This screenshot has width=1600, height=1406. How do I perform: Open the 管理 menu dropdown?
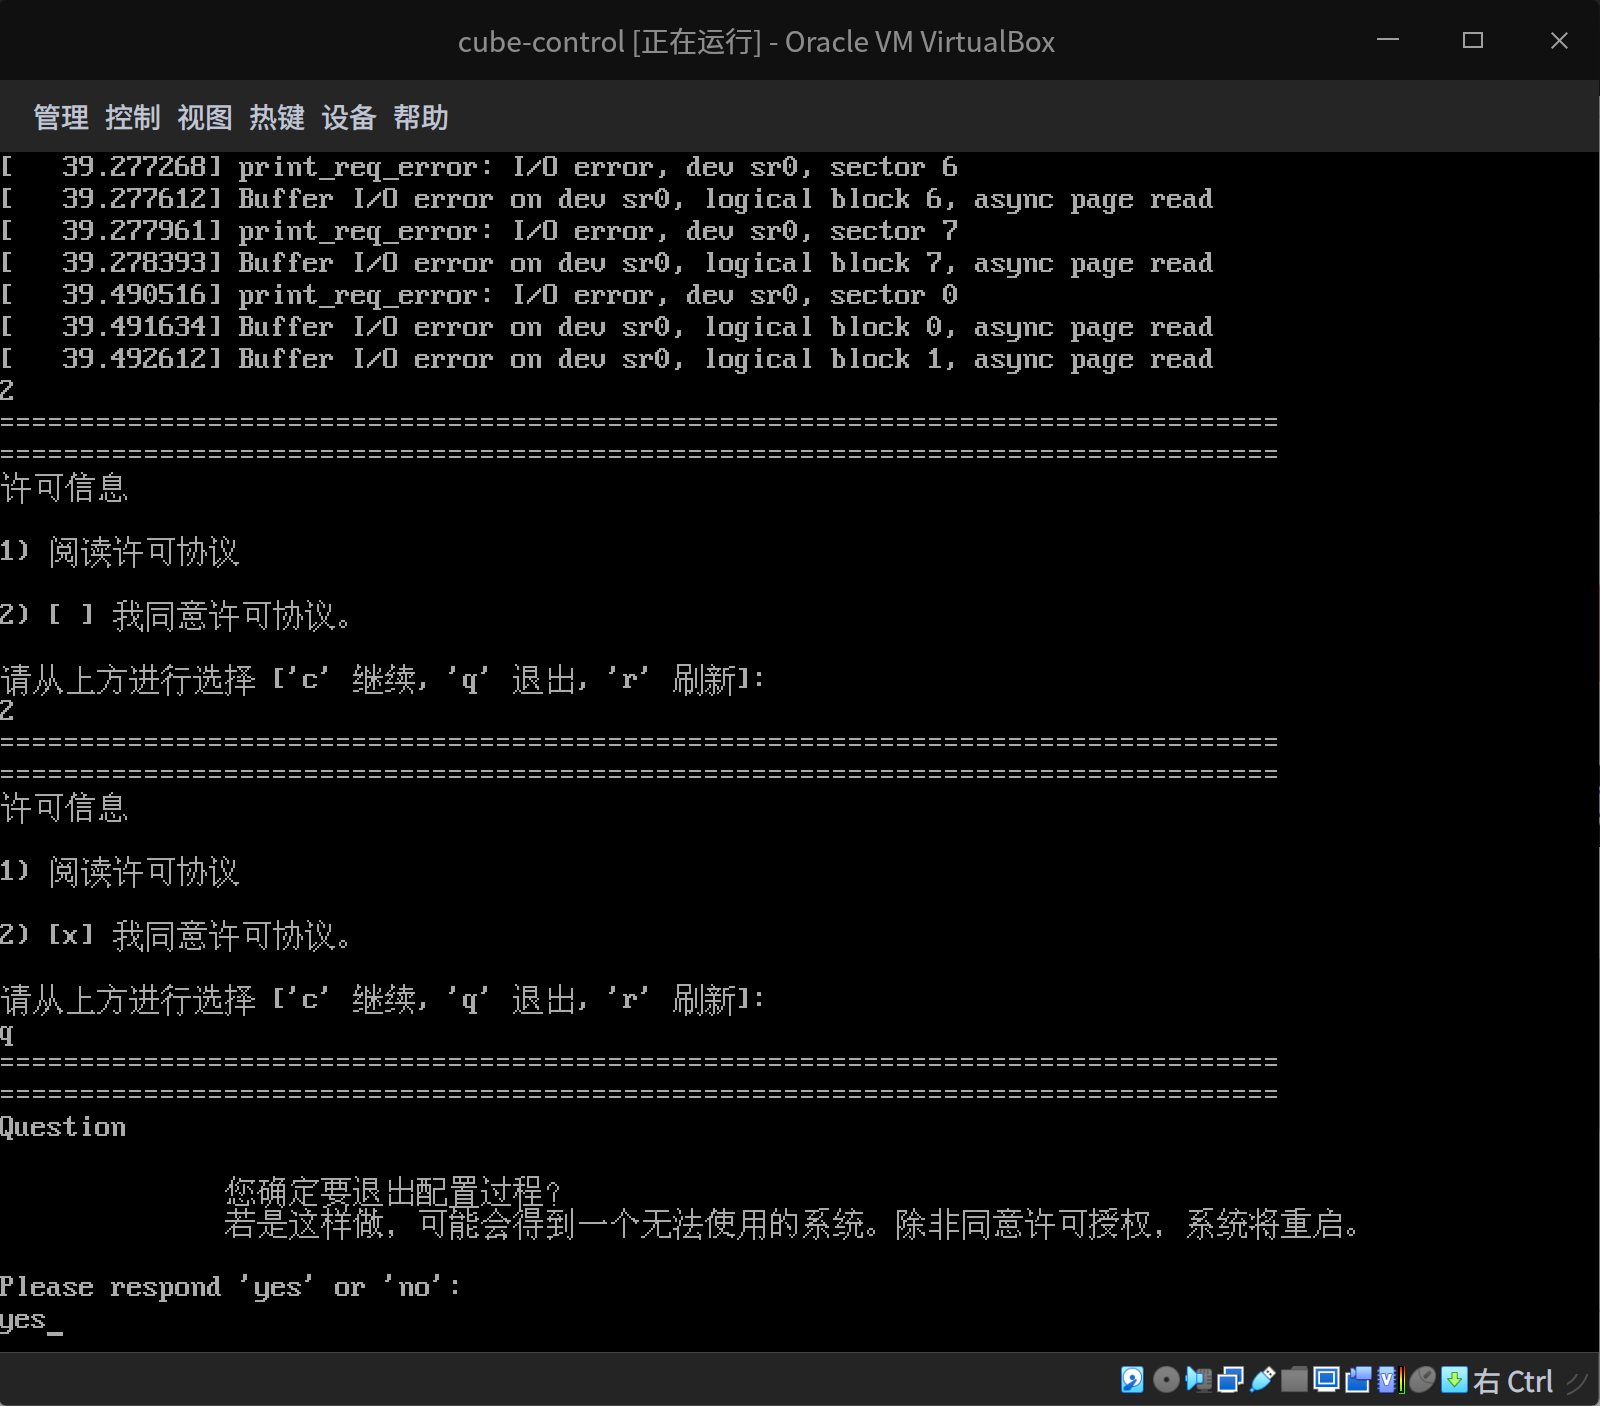(x=60, y=117)
